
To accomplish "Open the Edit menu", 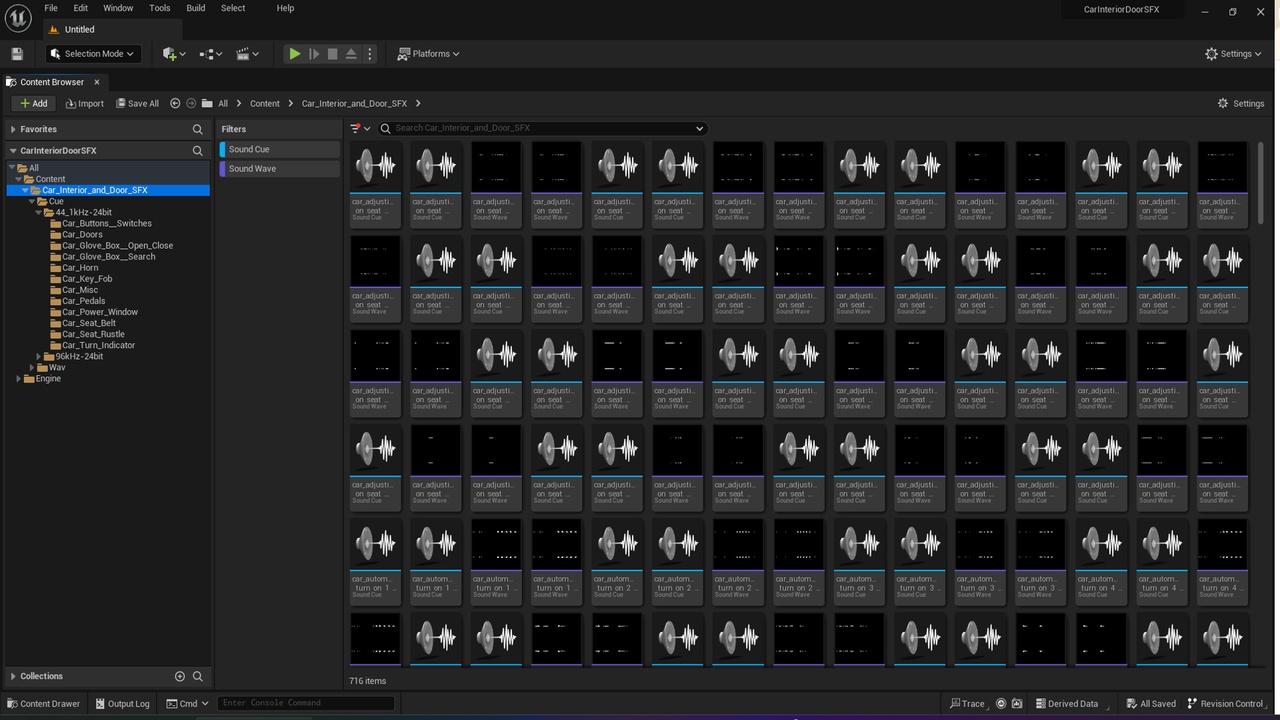I will [81, 8].
